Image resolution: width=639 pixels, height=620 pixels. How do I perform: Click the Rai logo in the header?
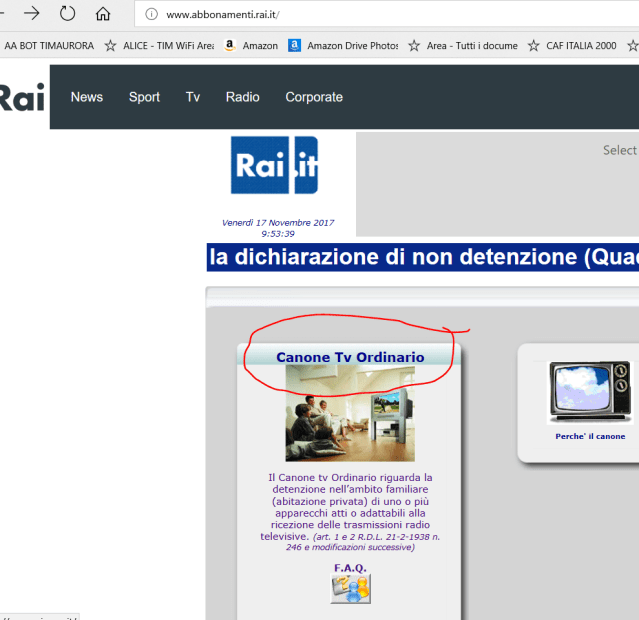[x=22, y=97]
